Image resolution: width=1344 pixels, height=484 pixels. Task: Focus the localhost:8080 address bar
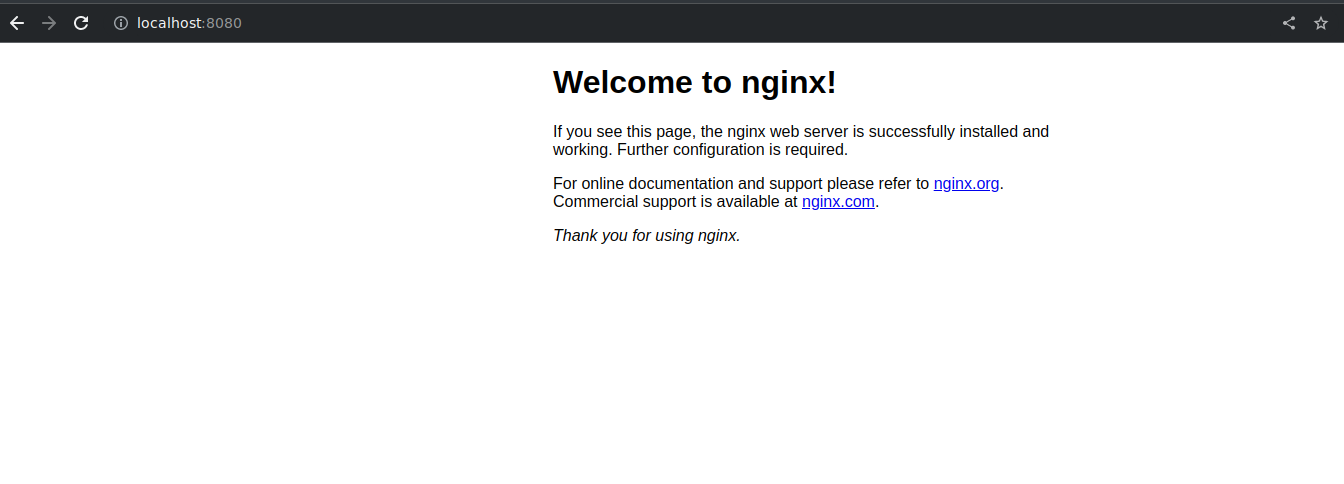click(189, 23)
